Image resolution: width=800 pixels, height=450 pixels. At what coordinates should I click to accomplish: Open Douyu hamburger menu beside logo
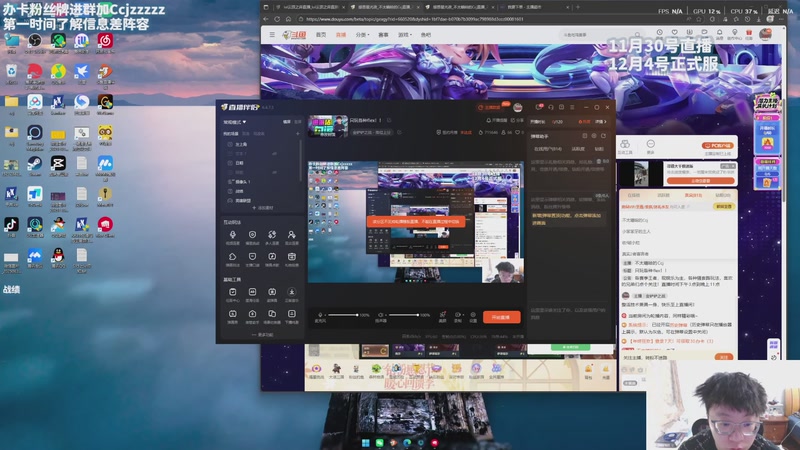pos(272,35)
